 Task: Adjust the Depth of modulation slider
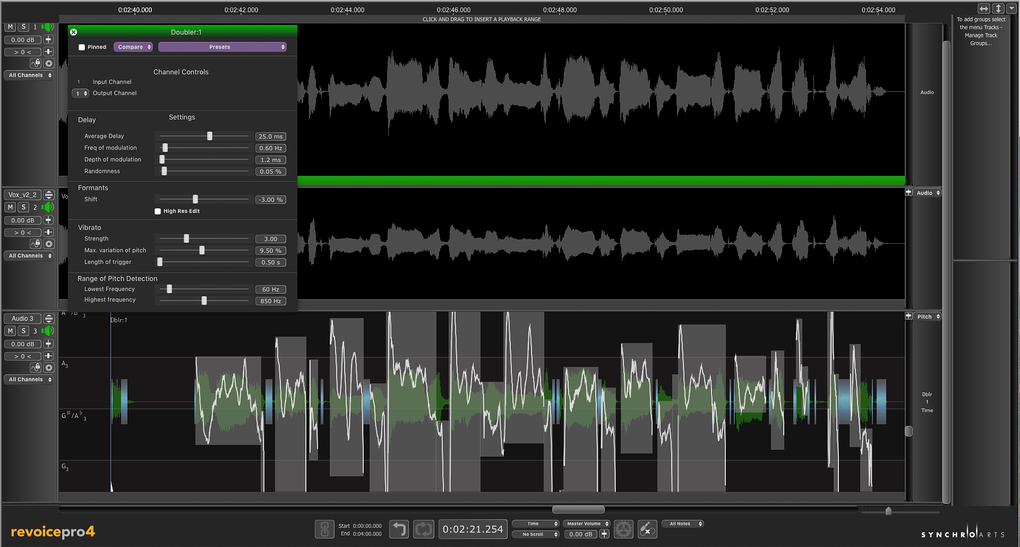(x=162, y=159)
